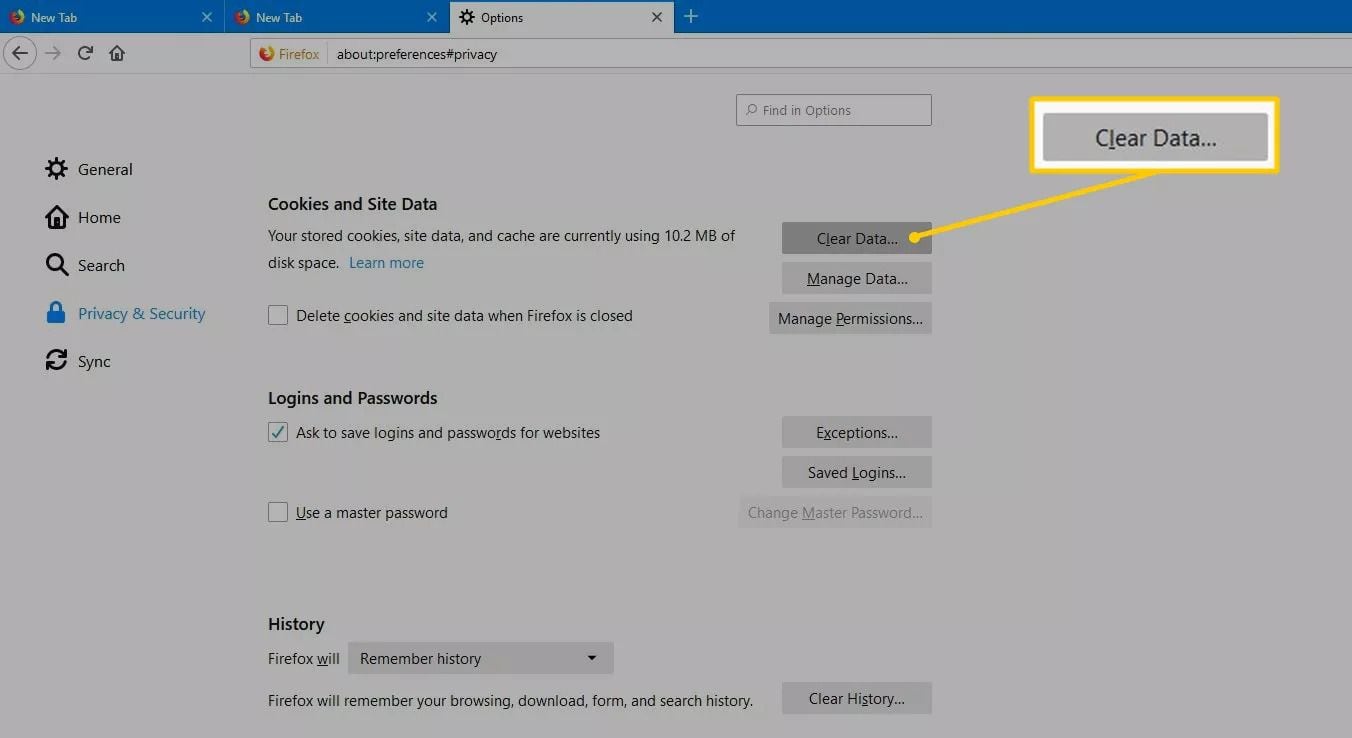The width and height of the screenshot is (1352, 738).
Task: Click the Find in Options field
Action: pos(833,110)
